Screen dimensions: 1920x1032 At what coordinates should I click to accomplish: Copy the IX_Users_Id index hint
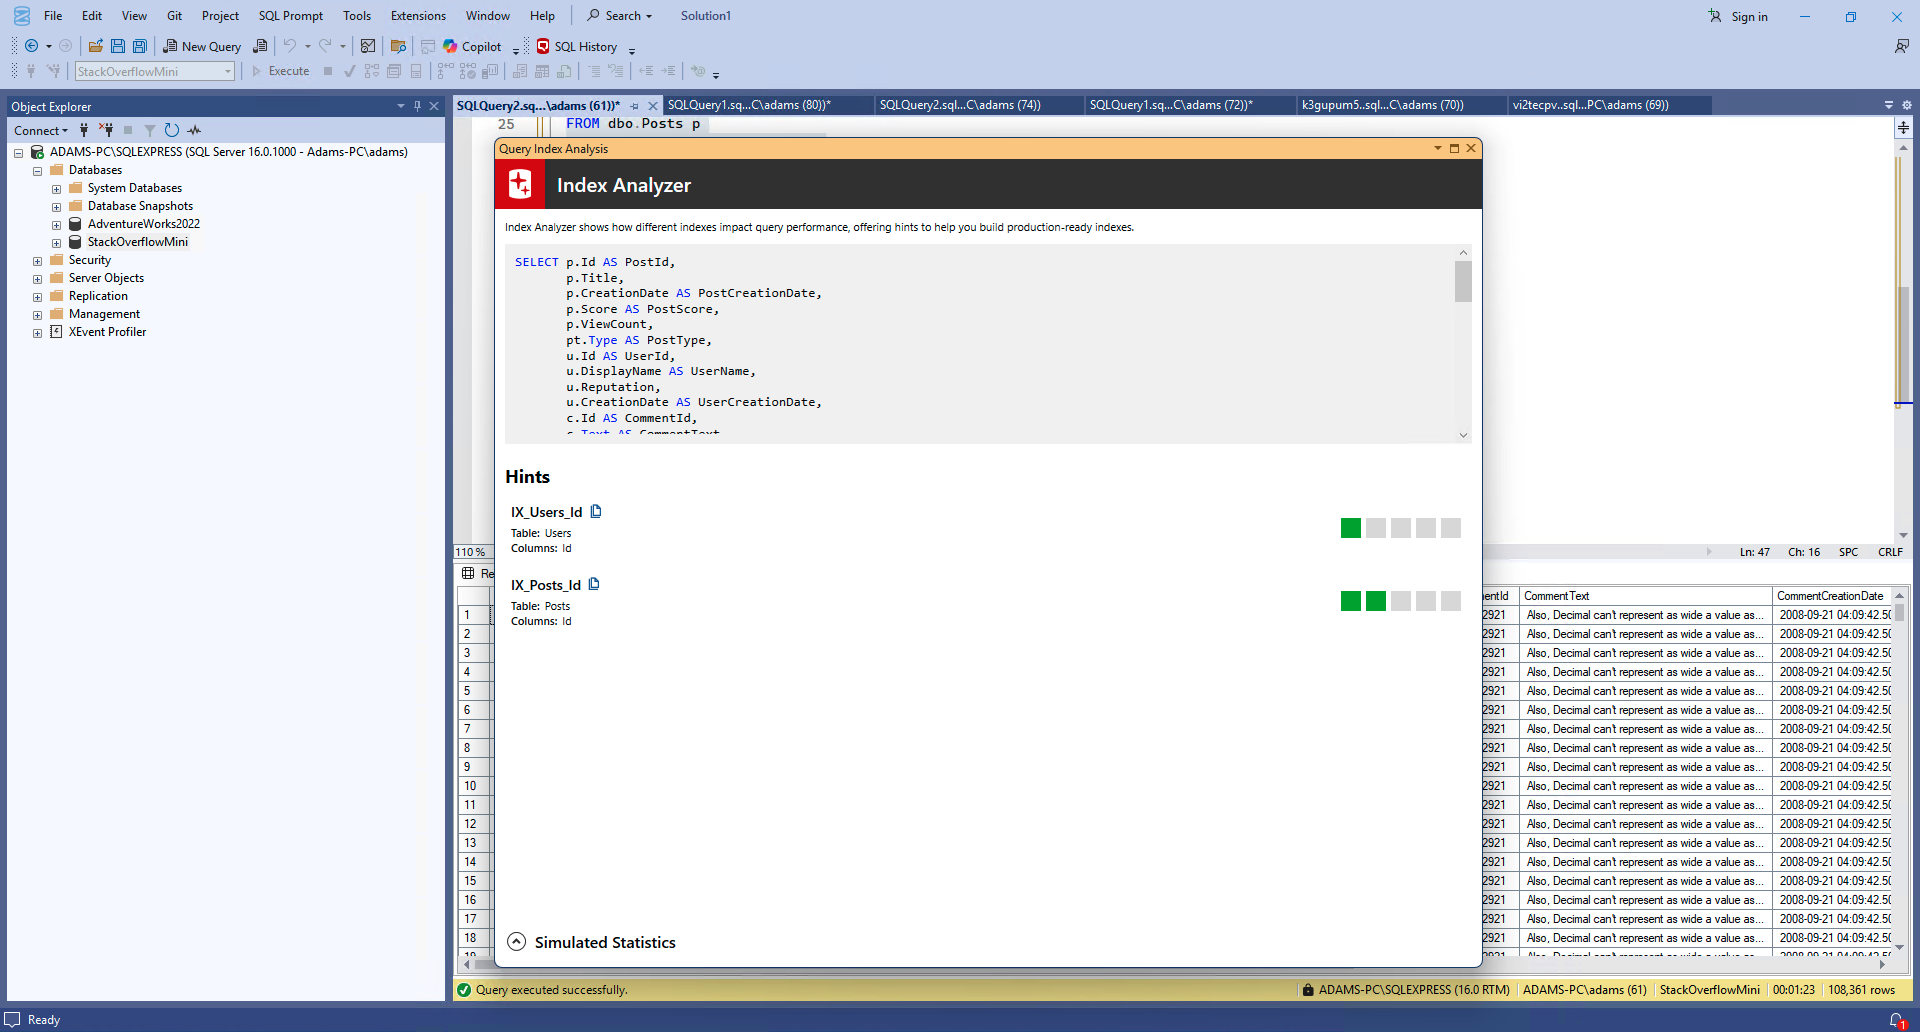(x=596, y=512)
